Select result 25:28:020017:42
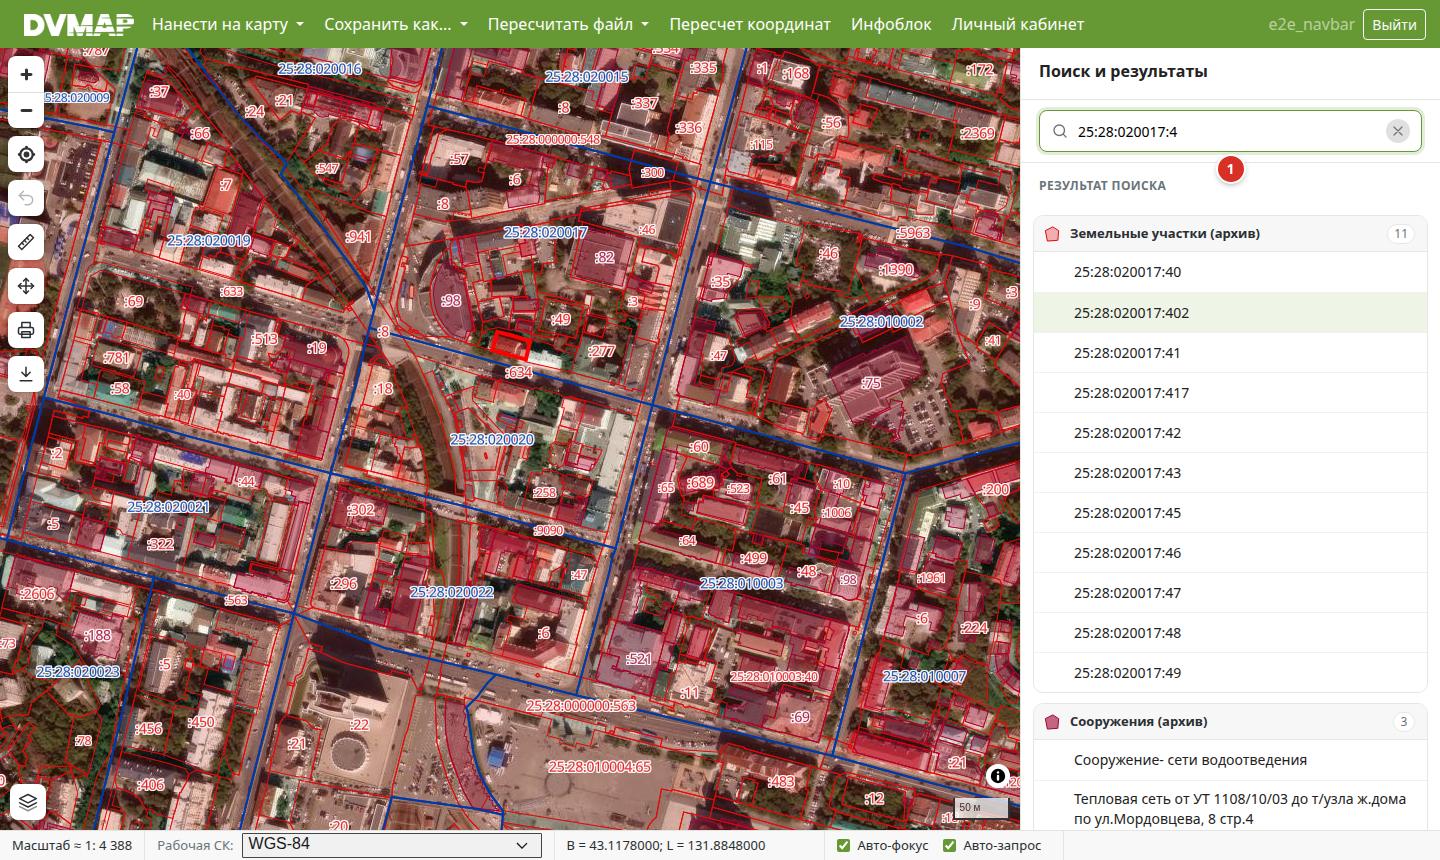The height and width of the screenshot is (860, 1440). pos(1230,433)
